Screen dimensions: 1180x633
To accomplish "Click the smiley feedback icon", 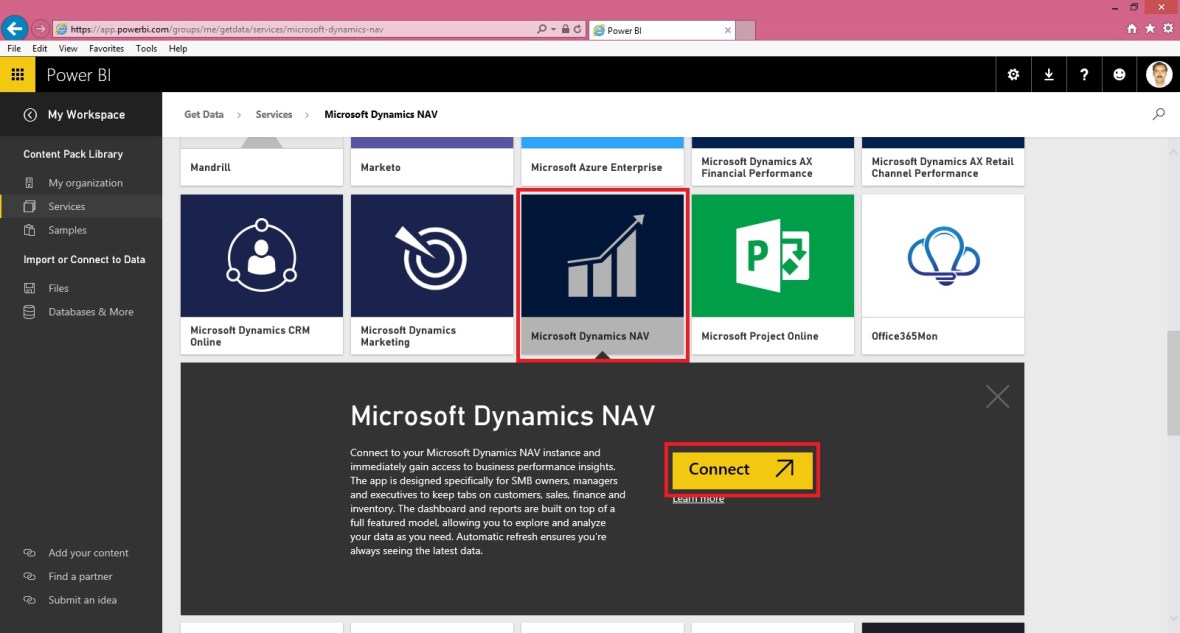I will pos(1119,74).
